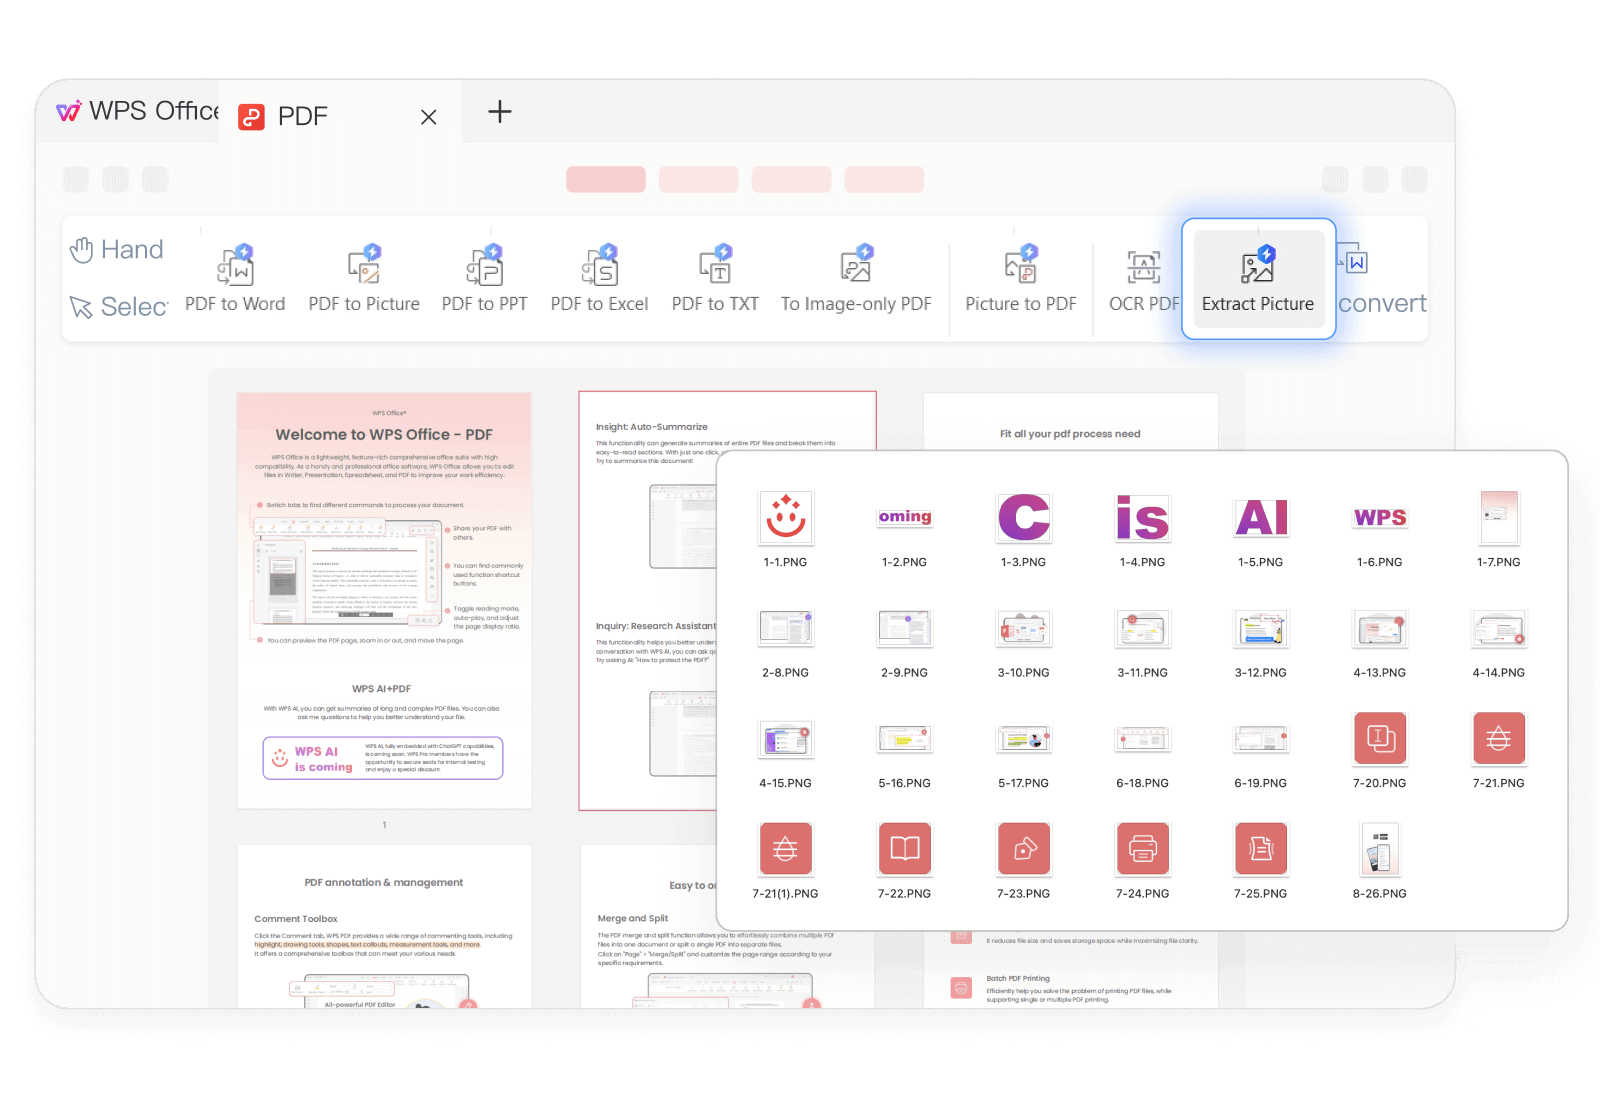Select the 5-17.PNG thumbnail
Screen dimensions: 1600x1100
pyautogui.click(x=1023, y=739)
